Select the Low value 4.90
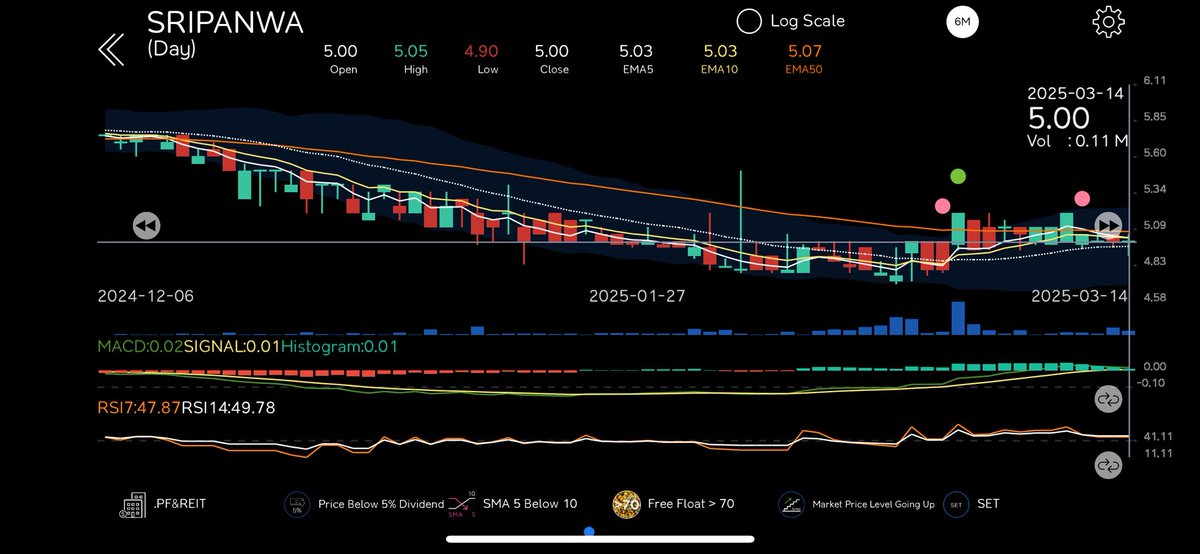This screenshot has width=1200, height=554. (481, 51)
